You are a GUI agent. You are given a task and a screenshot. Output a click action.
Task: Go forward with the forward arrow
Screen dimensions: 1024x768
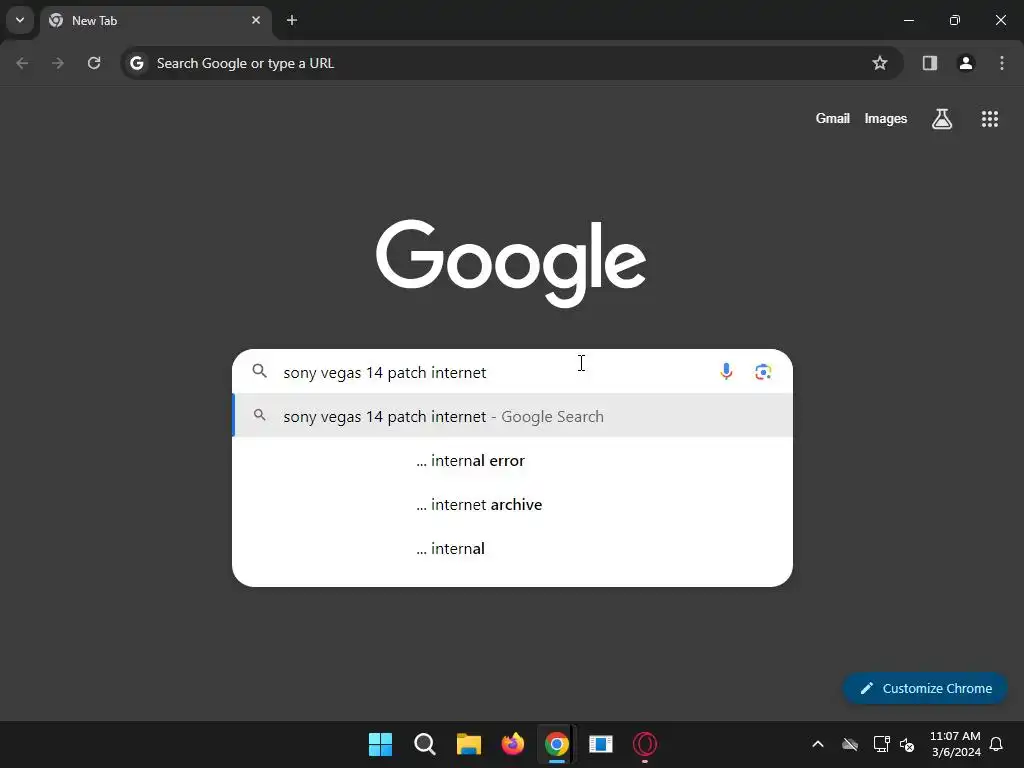click(x=58, y=63)
